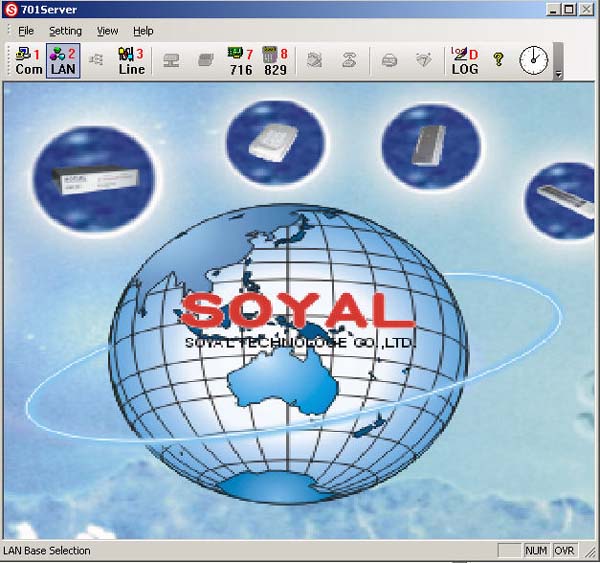This screenshot has width=600, height=563.
Task: Click the NUM indicator in status bar
Action: (x=537, y=551)
